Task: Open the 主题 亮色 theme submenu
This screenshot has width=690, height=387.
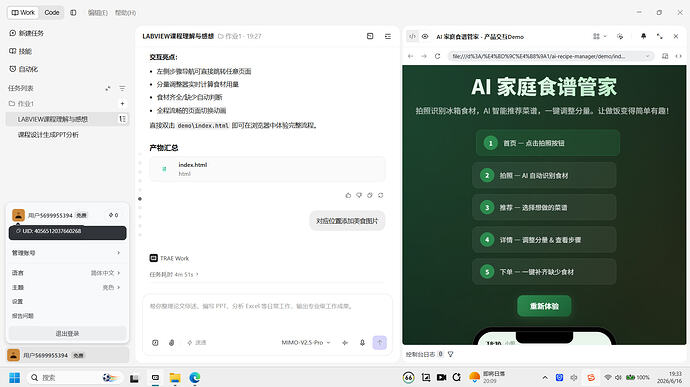Action: 66,287
